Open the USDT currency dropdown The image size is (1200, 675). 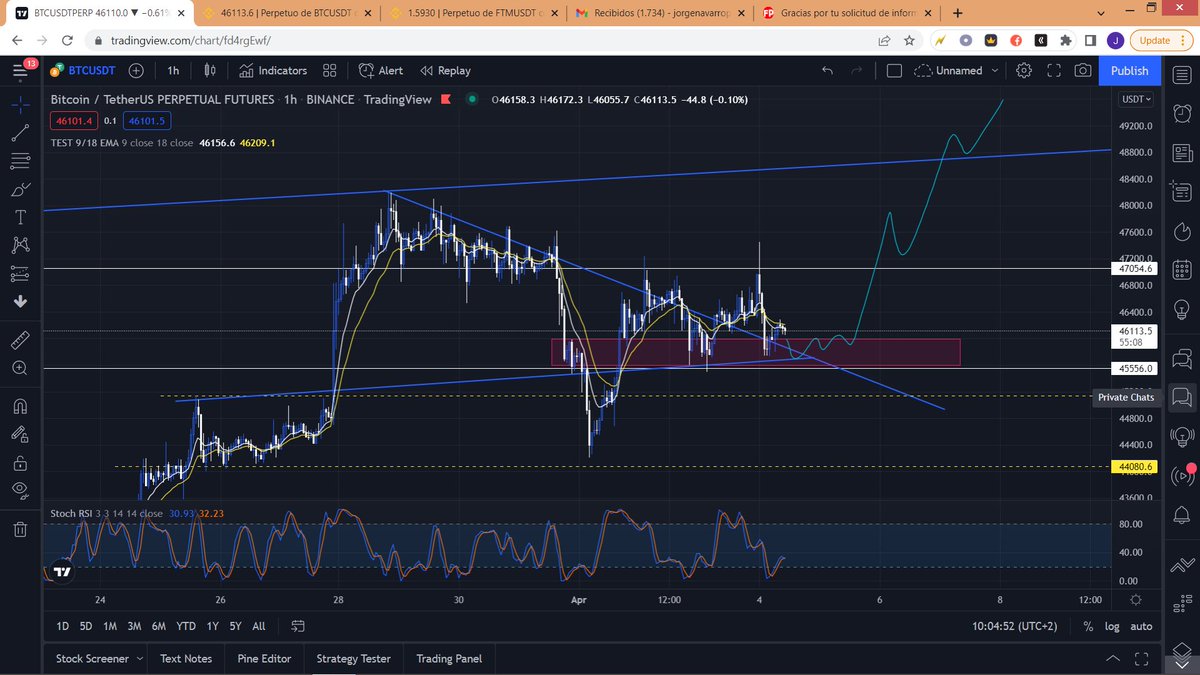coord(1136,99)
